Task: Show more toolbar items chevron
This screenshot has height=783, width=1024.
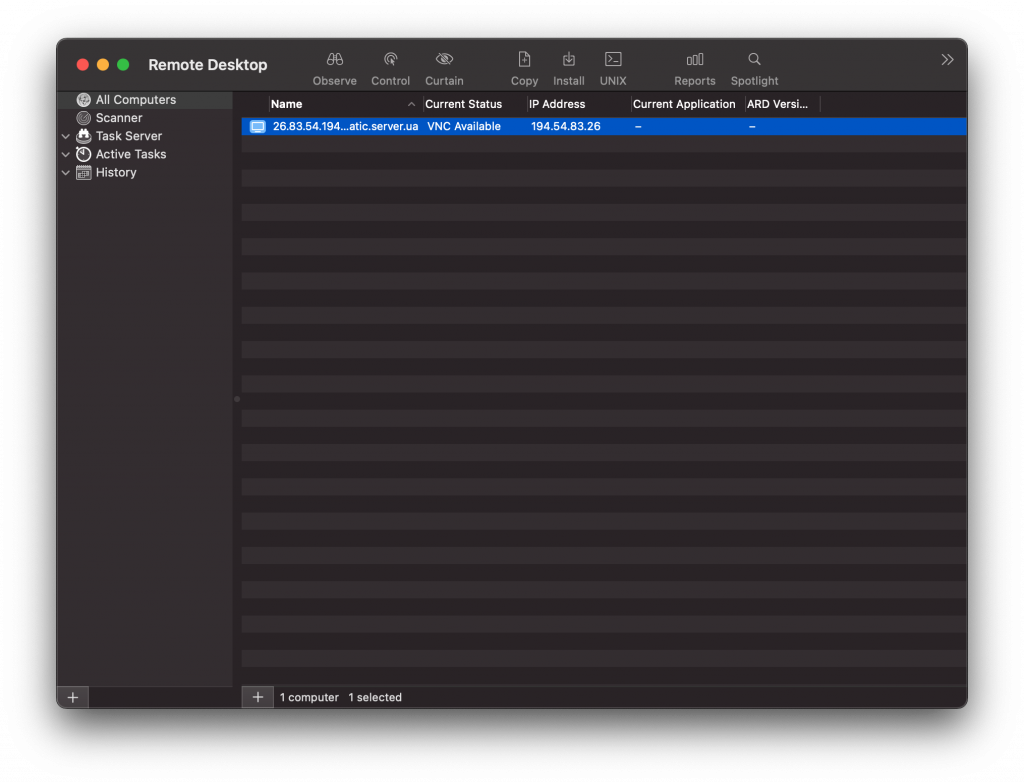Action: click(x=947, y=60)
